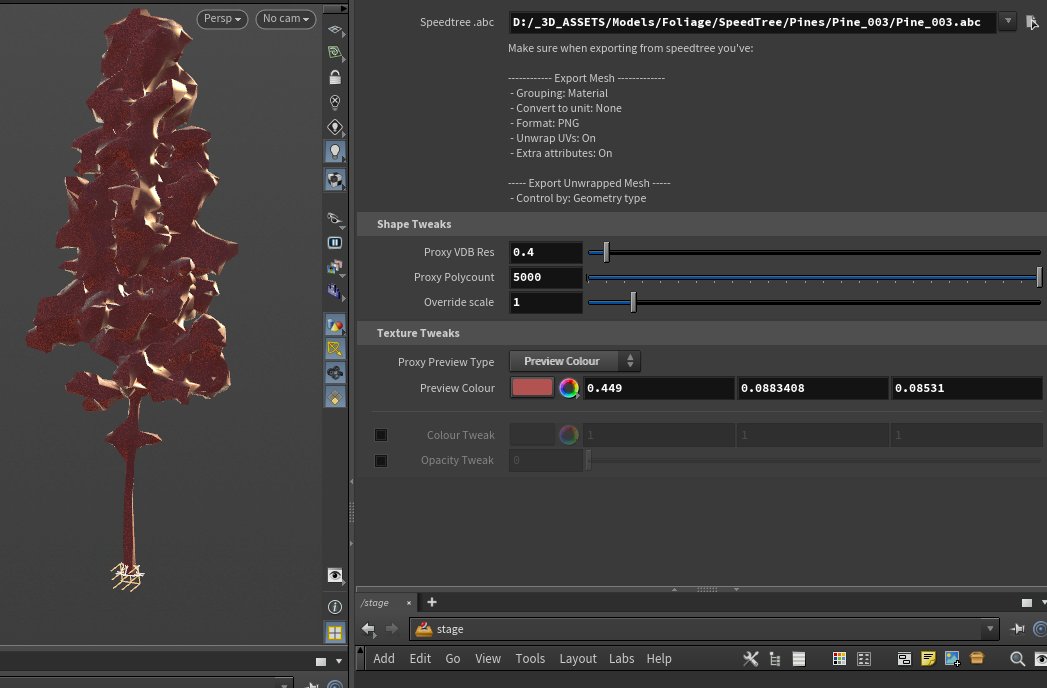Open the Tools menu
1047x688 pixels.
pos(530,659)
